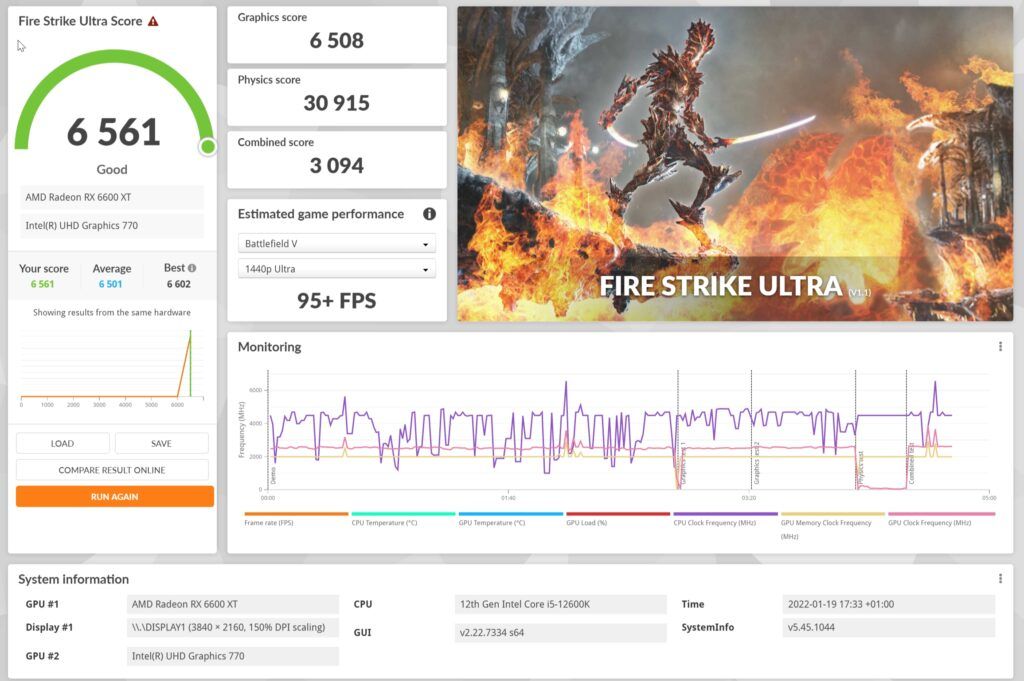
Task: Toggle the GPU Temperature legend series
Action: [511, 519]
